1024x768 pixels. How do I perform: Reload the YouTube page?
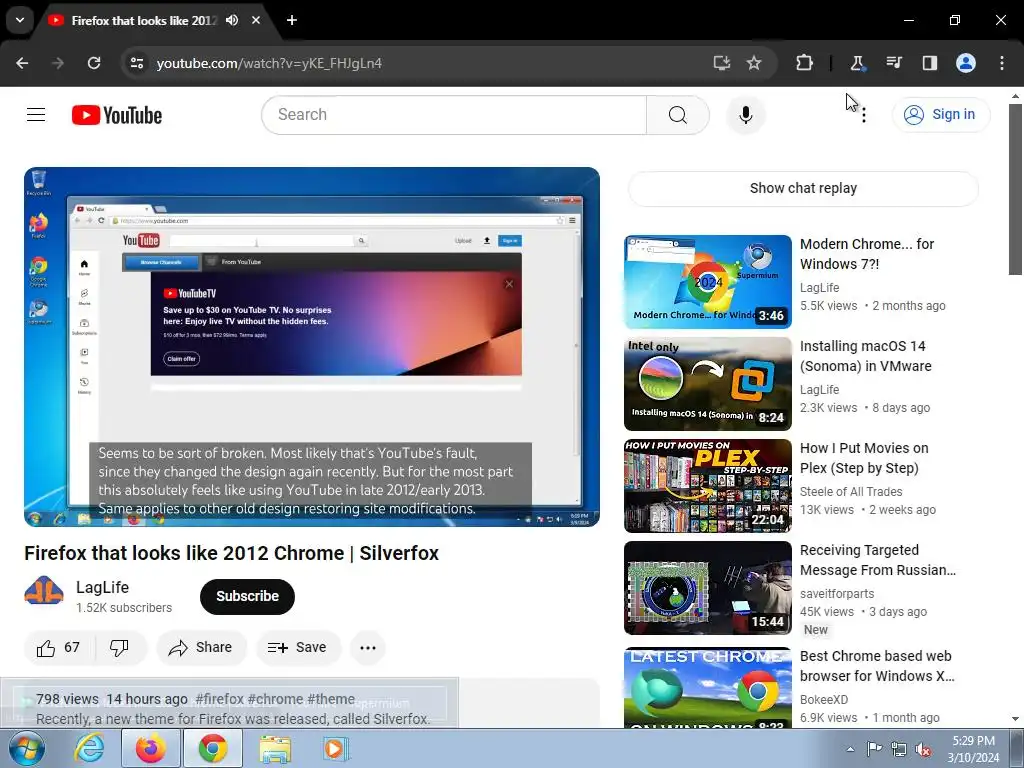94,63
